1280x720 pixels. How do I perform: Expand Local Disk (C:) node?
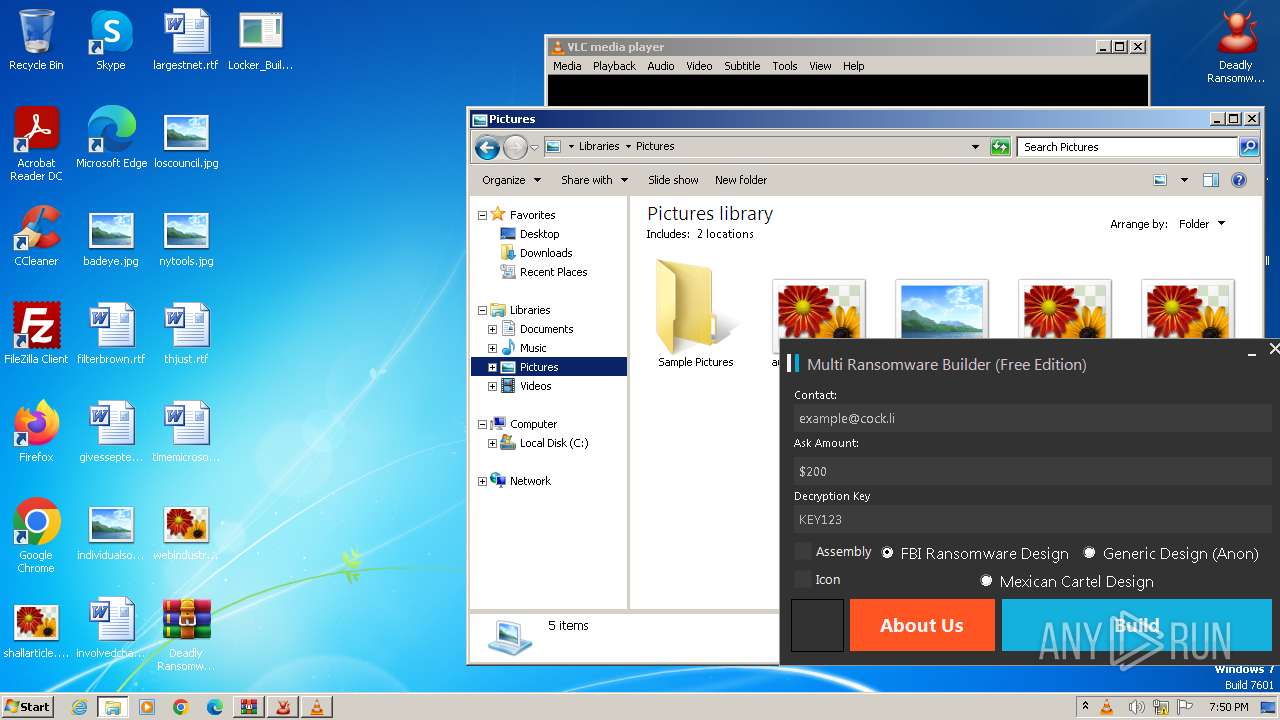point(492,443)
